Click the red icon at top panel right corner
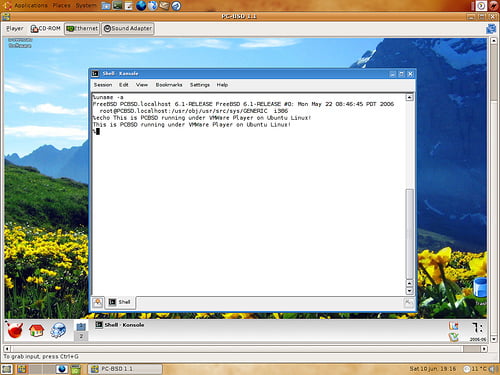Viewport: 500px width, 375px height. [493, 6]
